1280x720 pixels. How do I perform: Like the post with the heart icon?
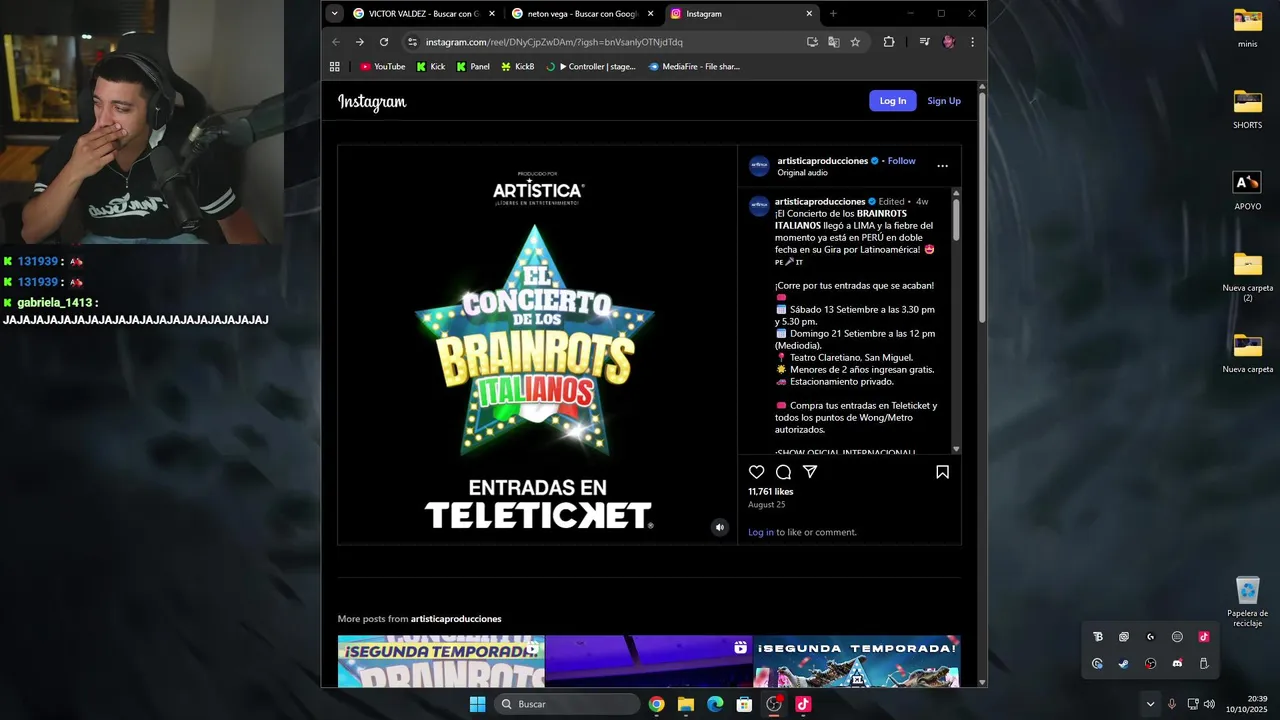click(757, 472)
